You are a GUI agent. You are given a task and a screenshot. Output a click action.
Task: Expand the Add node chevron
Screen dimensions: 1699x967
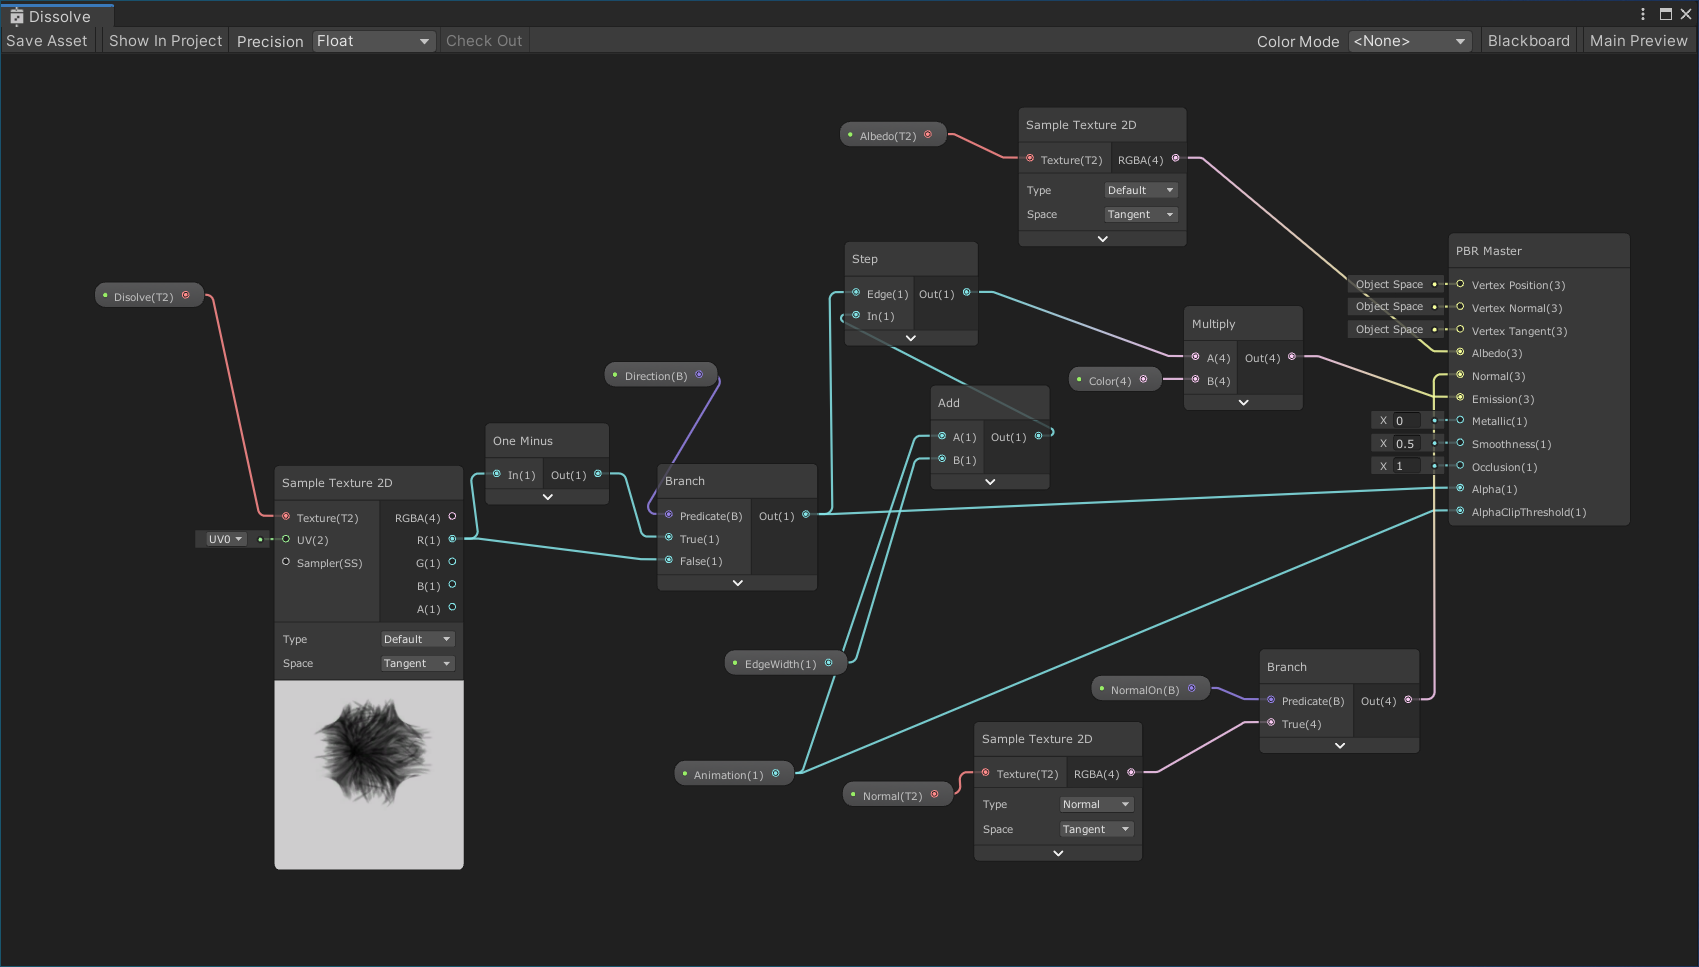990,481
